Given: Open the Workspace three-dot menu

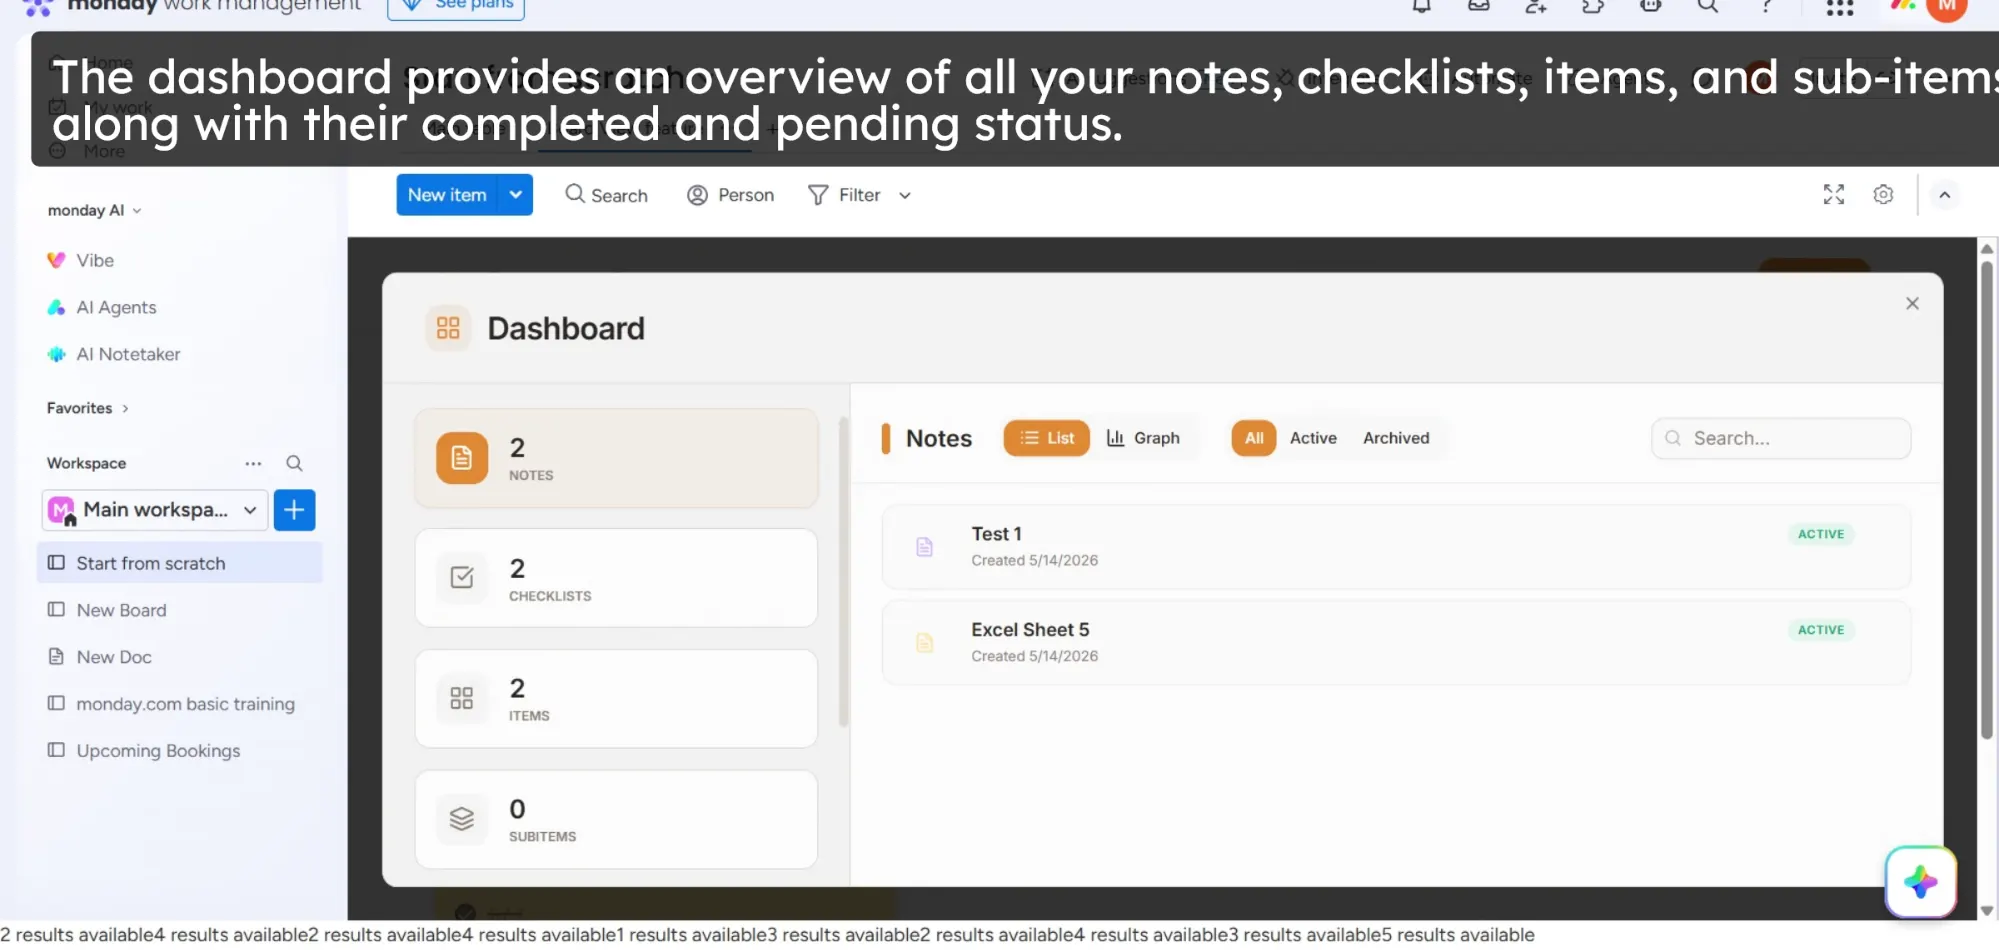Looking at the screenshot, I should (253, 463).
